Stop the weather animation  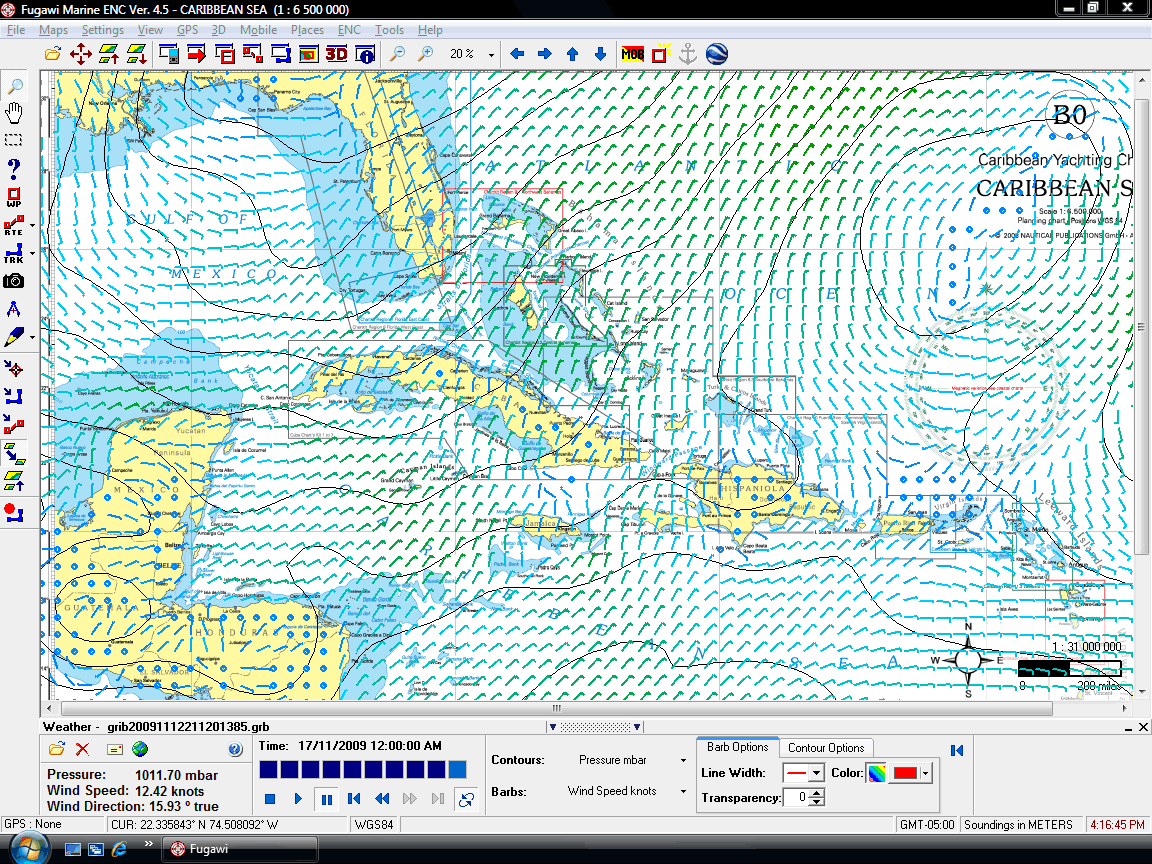(x=270, y=799)
